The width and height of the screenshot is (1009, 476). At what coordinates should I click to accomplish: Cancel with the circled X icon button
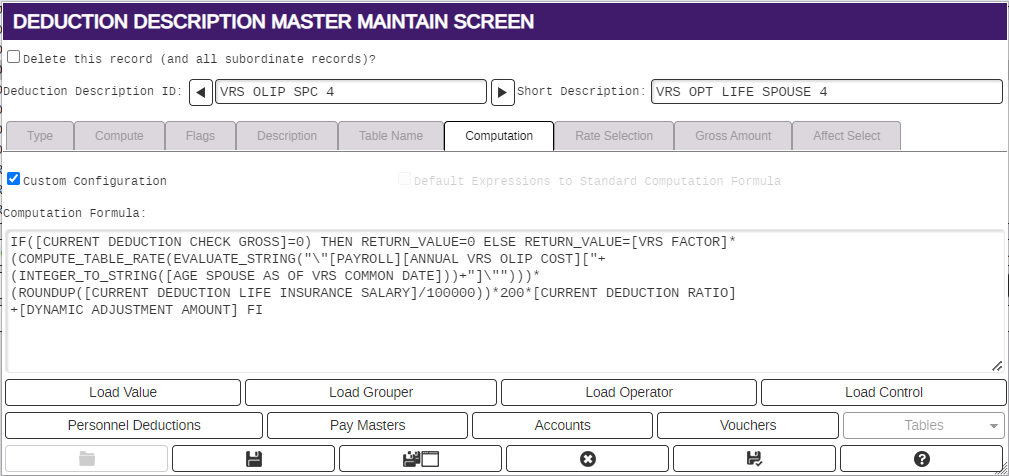(x=588, y=459)
